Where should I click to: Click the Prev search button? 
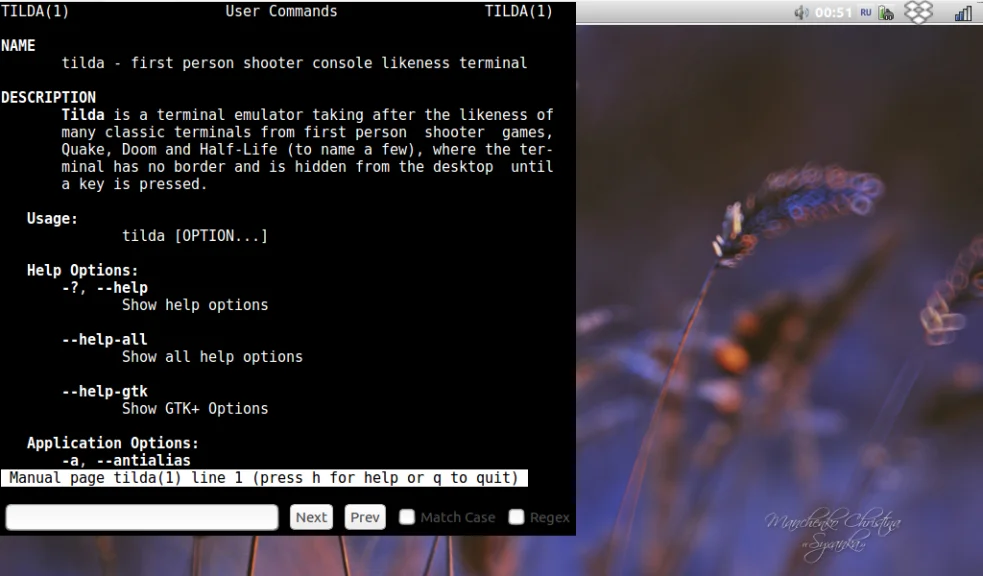365,517
